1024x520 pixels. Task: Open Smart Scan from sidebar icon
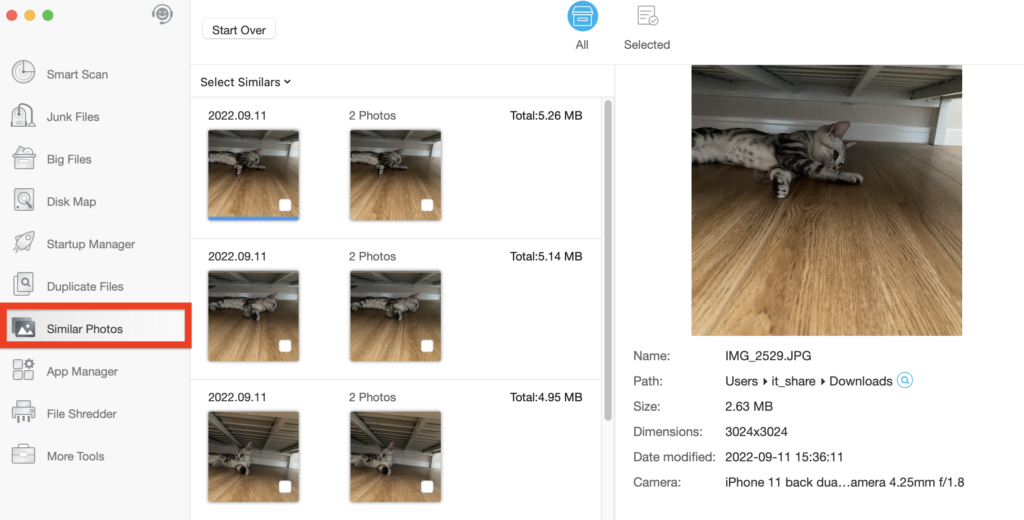(x=23, y=74)
